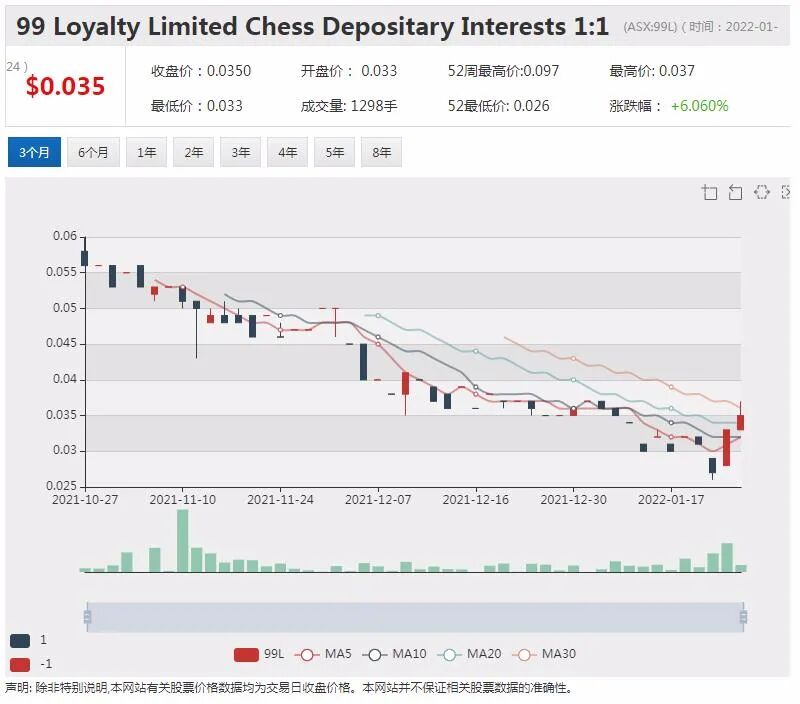Click the 成交量: 1298手 value
Screen dimensions: 800x704
point(349,106)
